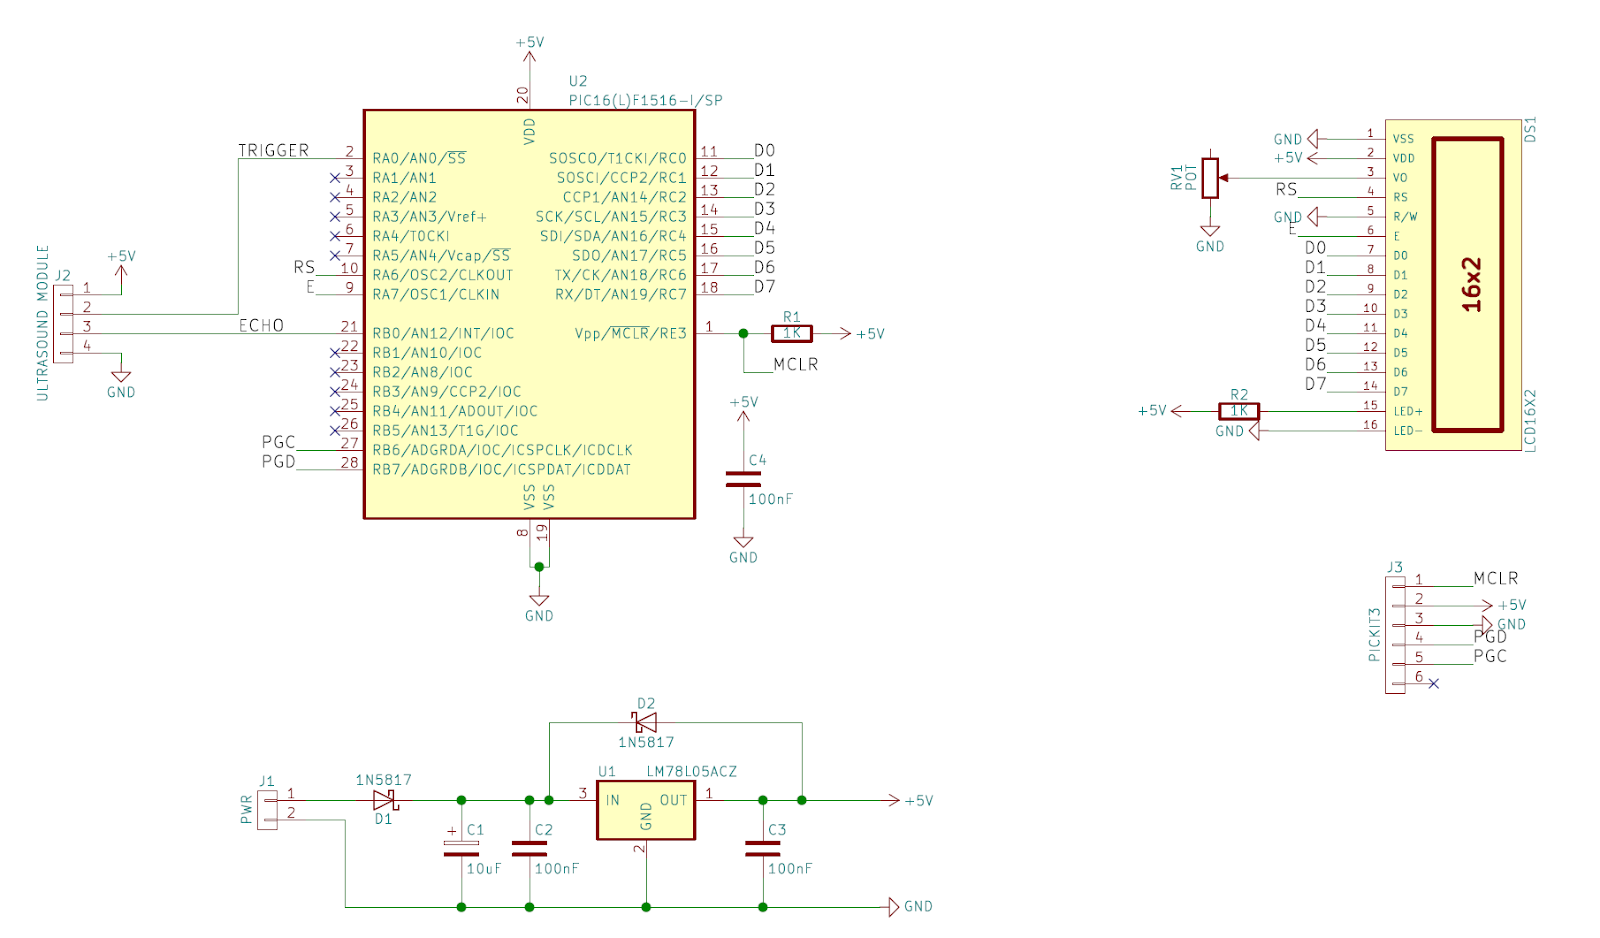Click the +5V output arrow of regulator
The height and width of the screenshot is (938, 1600).
point(911,800)
